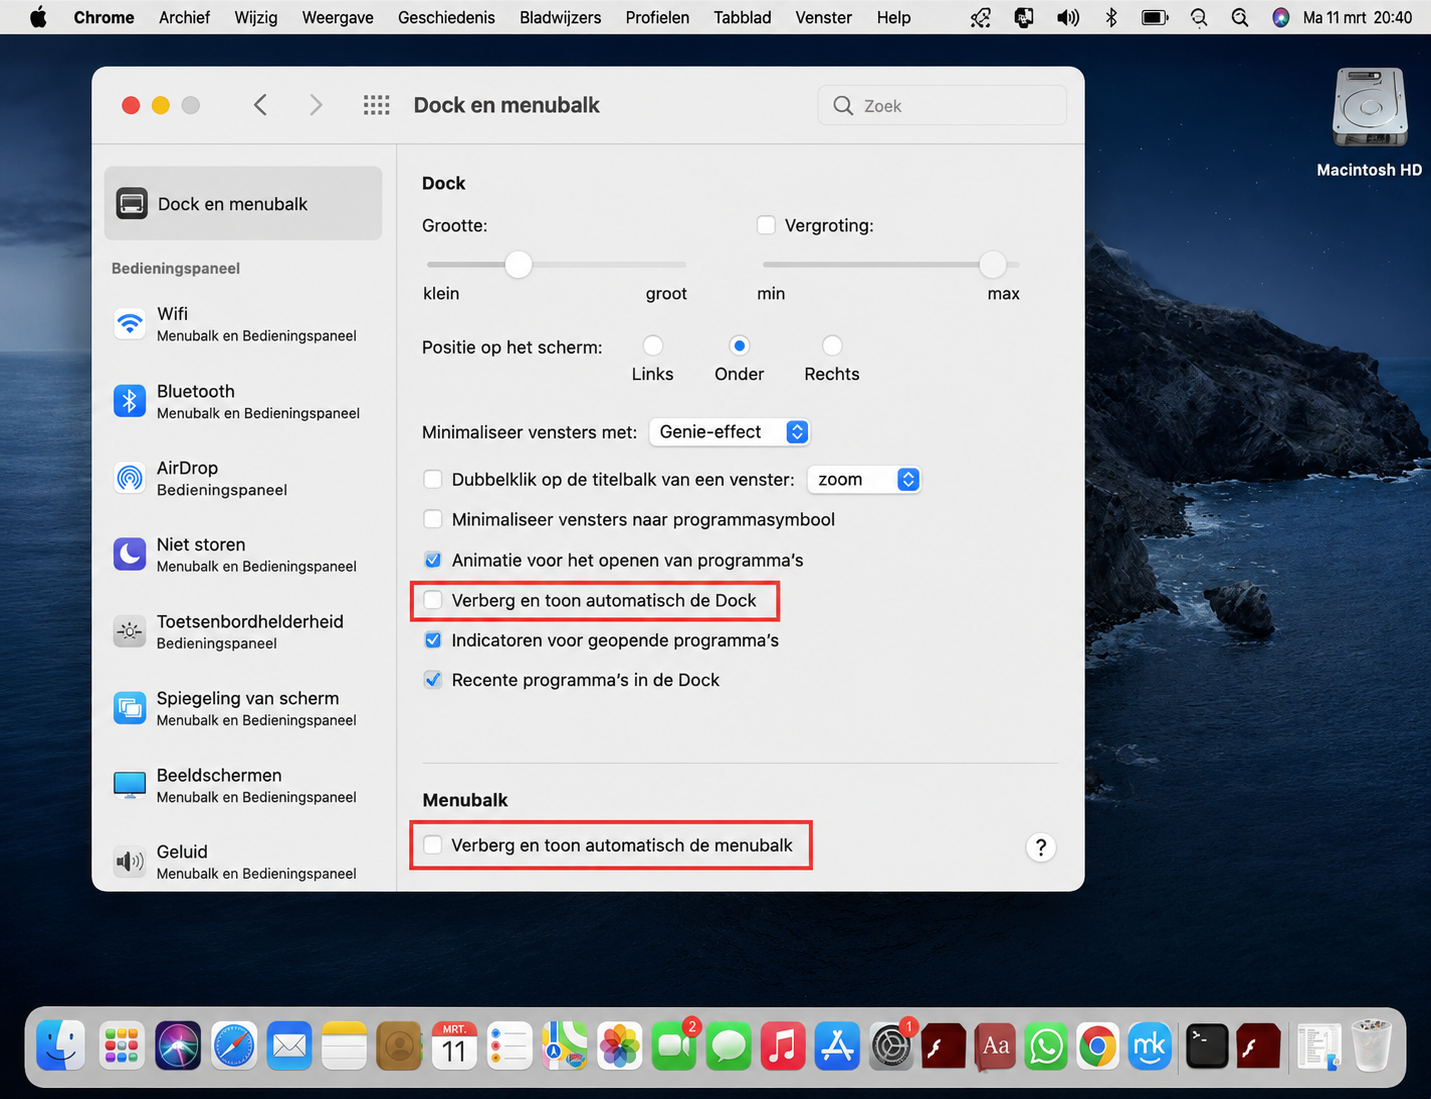Image resolution: width=1431 pixels, height=1099 pixels.
Task: Click System Preferences icon in the Dock
Action: [890, 1046]
